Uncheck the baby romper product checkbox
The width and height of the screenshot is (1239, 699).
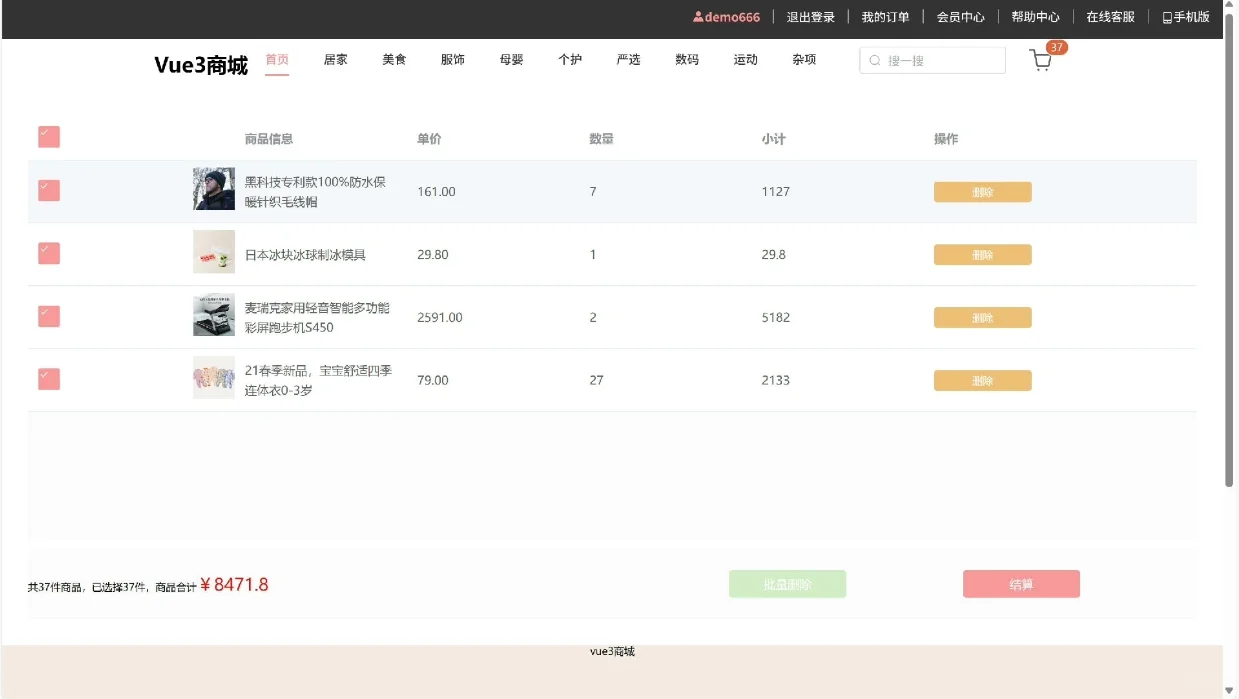(48, 379)
